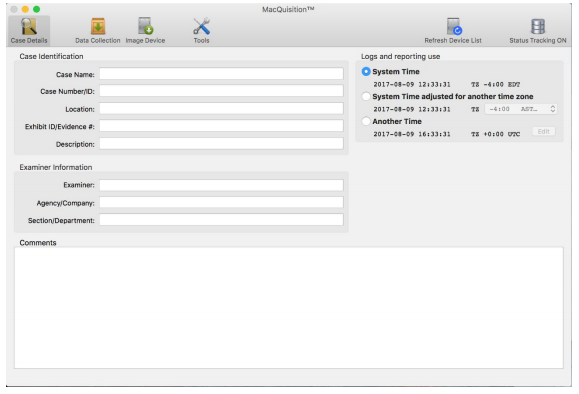Click the 'TZ +0:00 UTC' text
The image size is (579, 394).
[x=496, y=134]
